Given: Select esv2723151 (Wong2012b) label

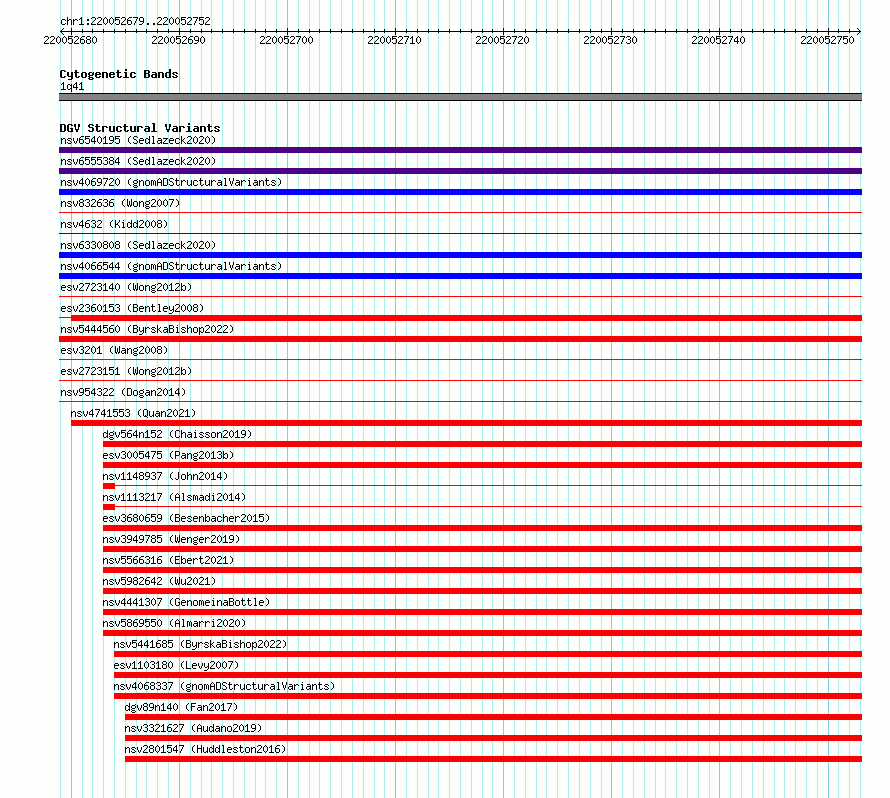Looking at the screenshot, I should click(126, 371).
